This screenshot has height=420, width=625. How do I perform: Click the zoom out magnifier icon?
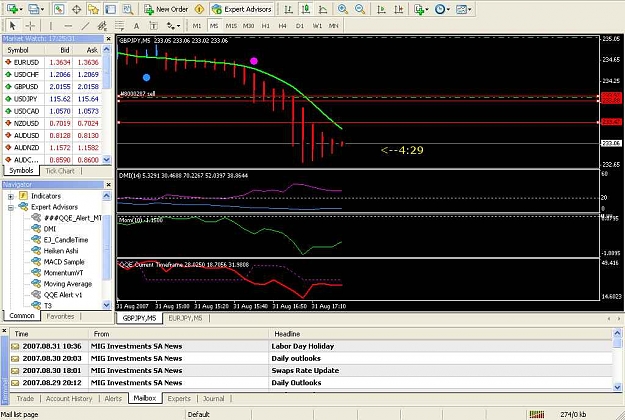(360, 9)
